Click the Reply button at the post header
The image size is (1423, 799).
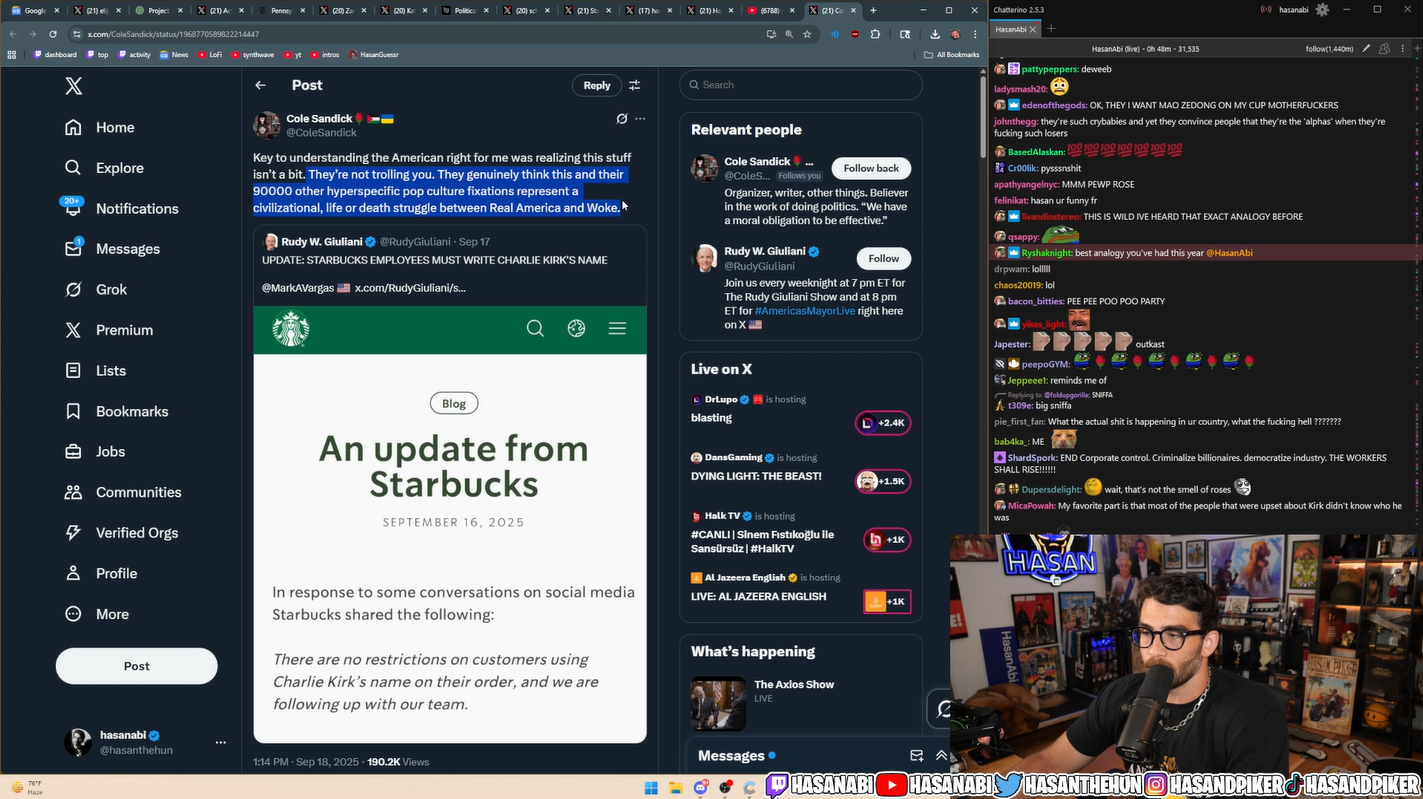tap(597, 85)
